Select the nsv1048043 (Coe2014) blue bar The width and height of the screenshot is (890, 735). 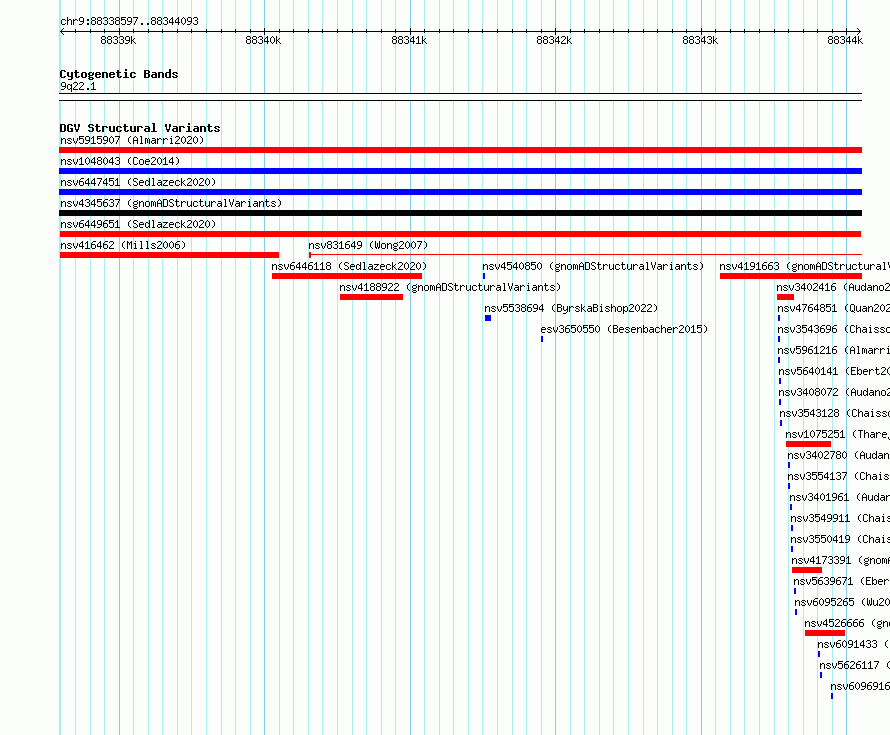460,171
